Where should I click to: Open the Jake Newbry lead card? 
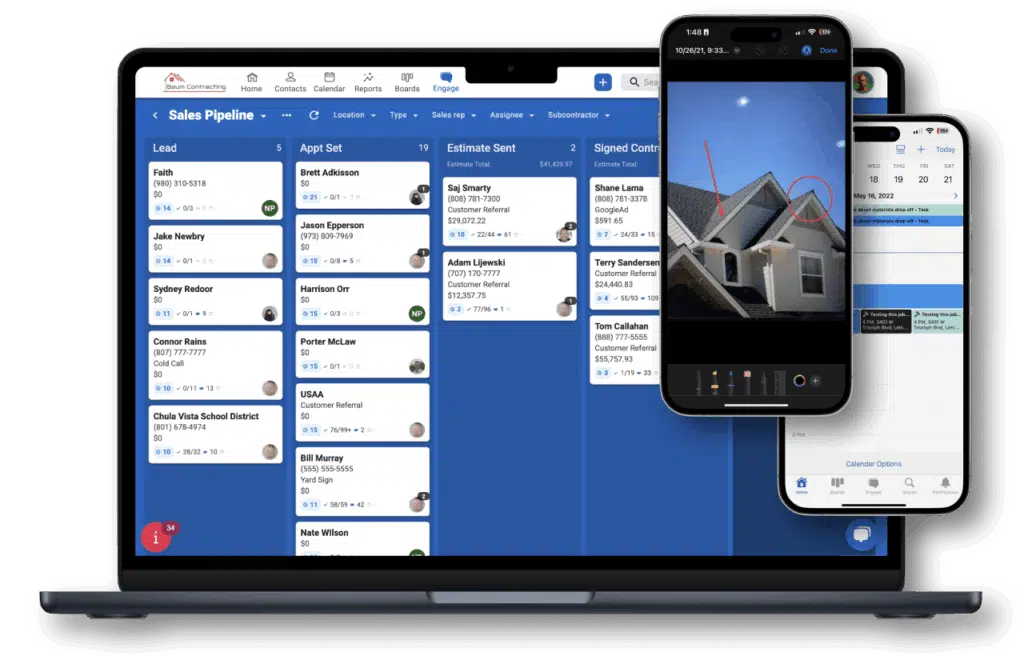[215, 249]
